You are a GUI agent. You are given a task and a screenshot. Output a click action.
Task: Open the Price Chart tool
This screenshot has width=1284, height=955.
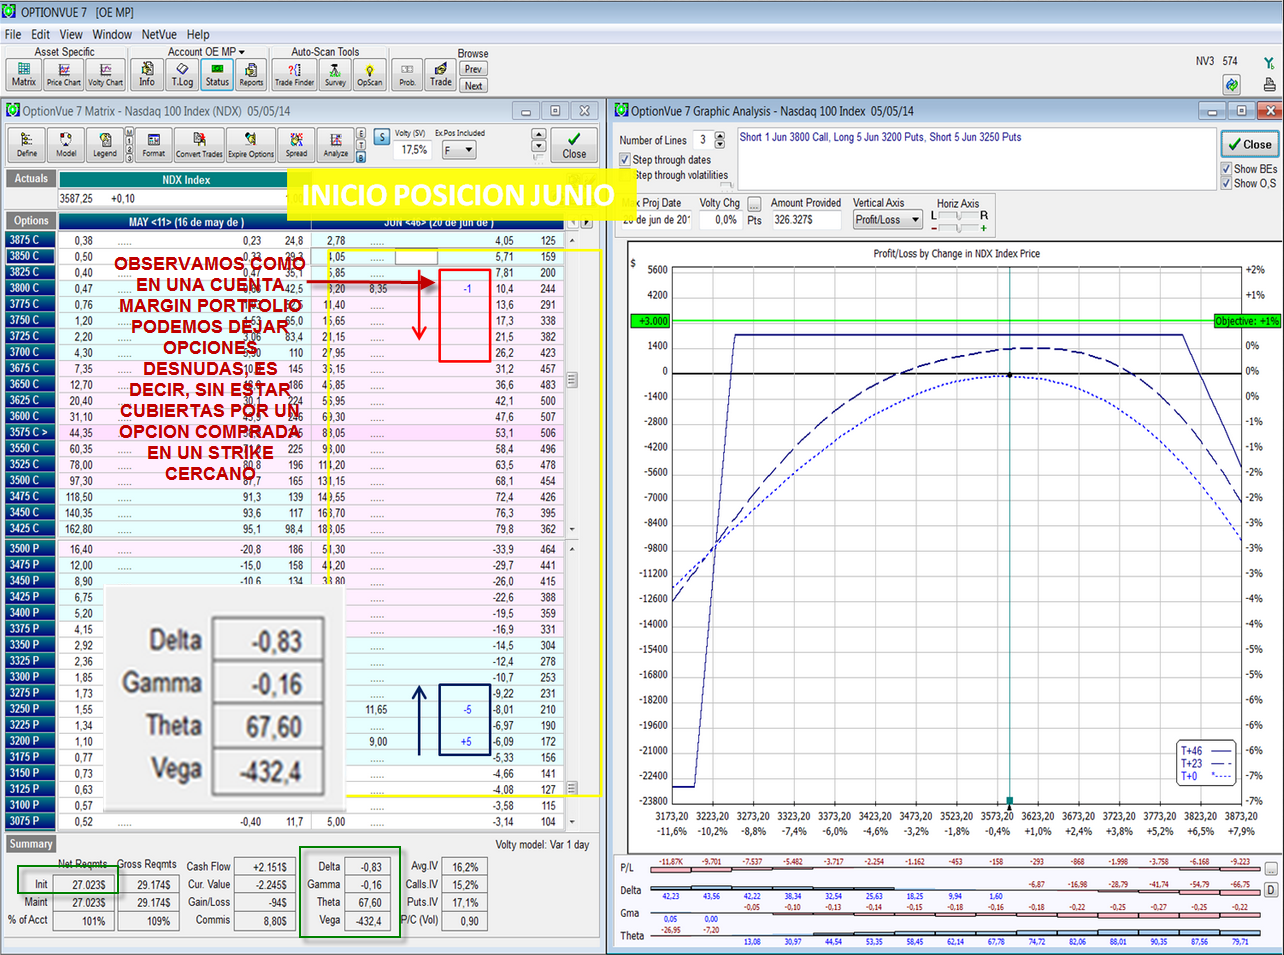coord(63,74)
